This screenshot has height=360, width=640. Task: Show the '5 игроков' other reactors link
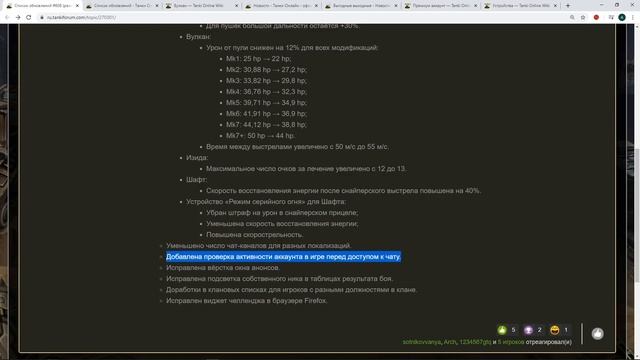pos(511,342)
